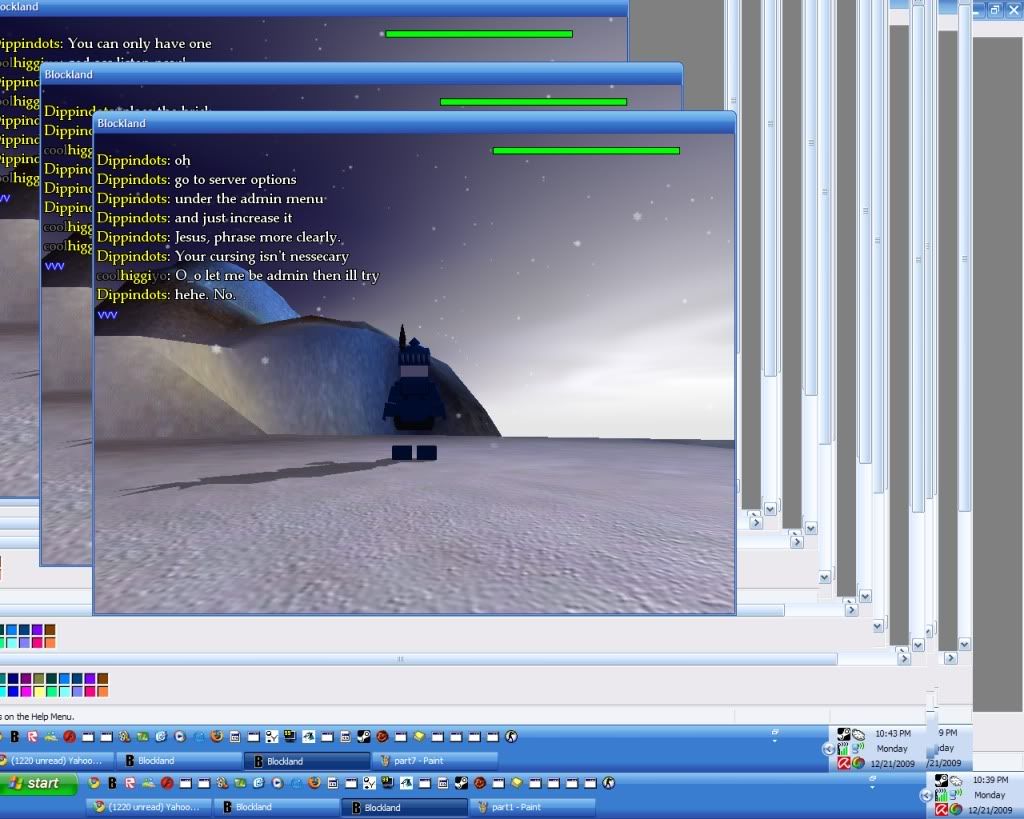Switch to the inactive Blockland button in bottom taskbar
Screen dimensions: 1024x819
(277, 807)
